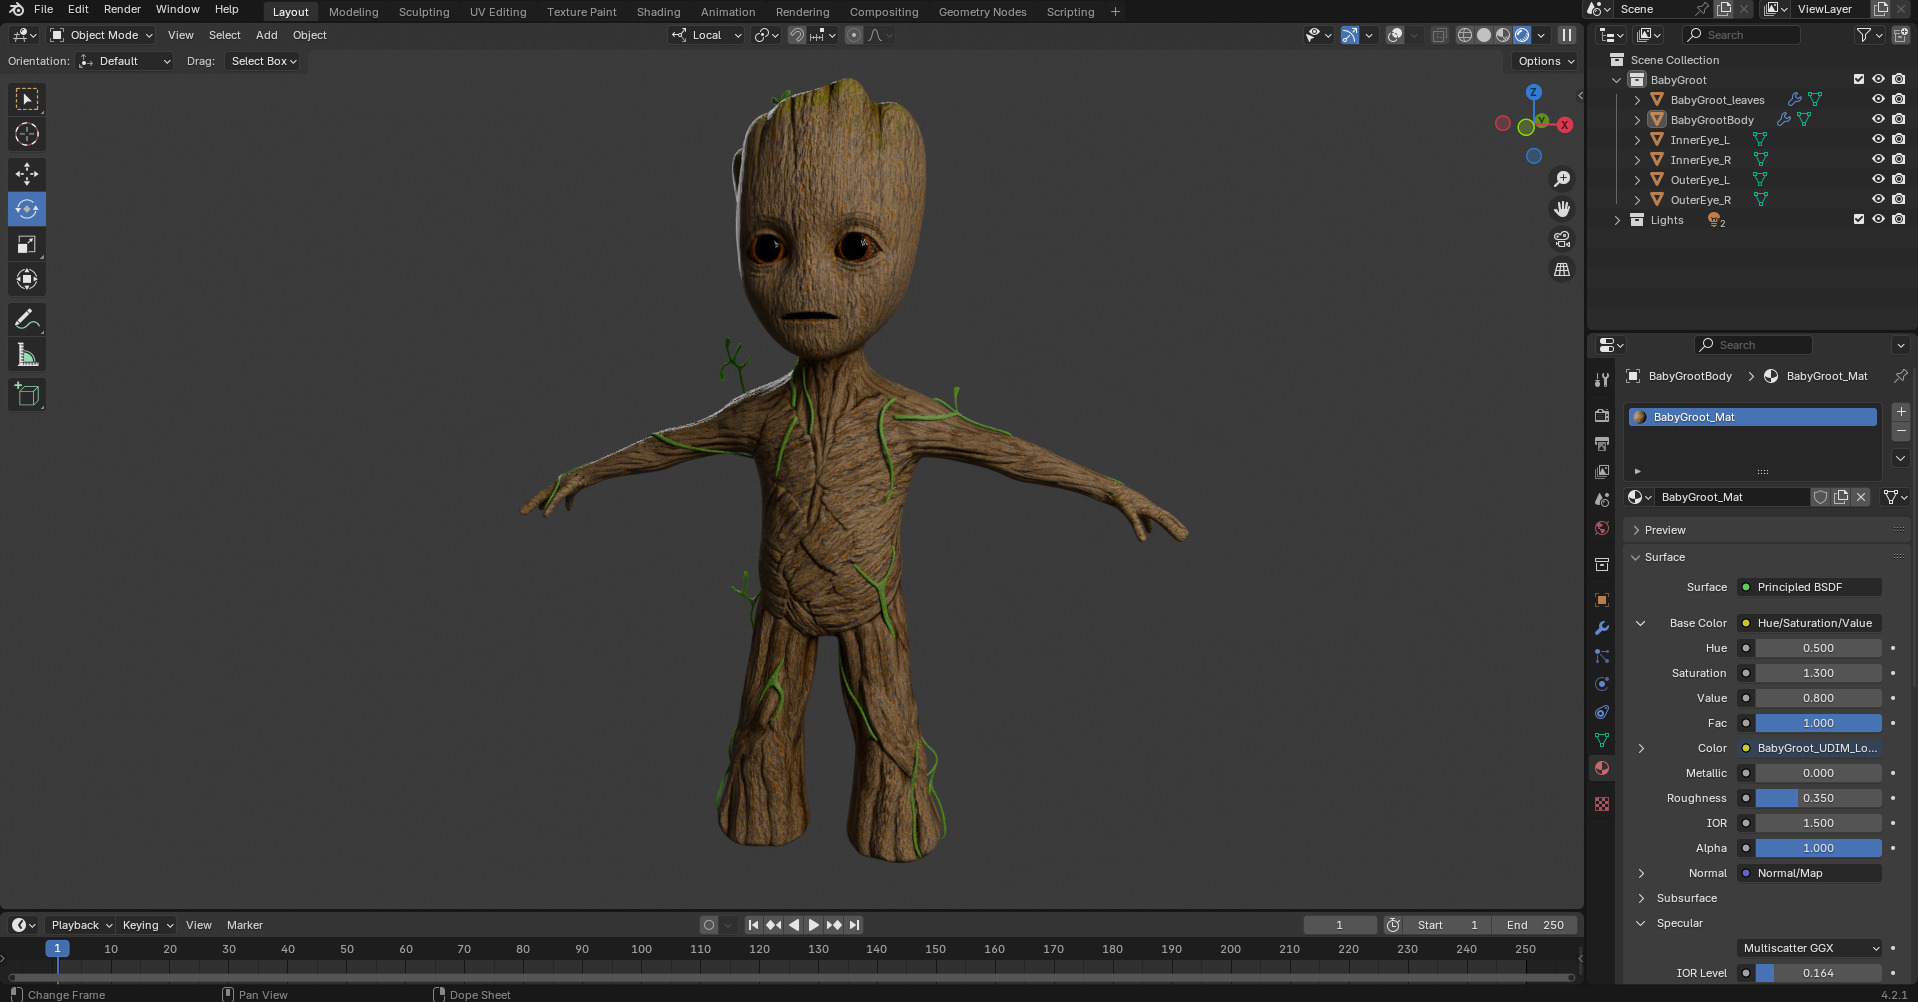Open the Scene properties tab
Screen dimensions: 1918x1002
[x=1602, y=499]
